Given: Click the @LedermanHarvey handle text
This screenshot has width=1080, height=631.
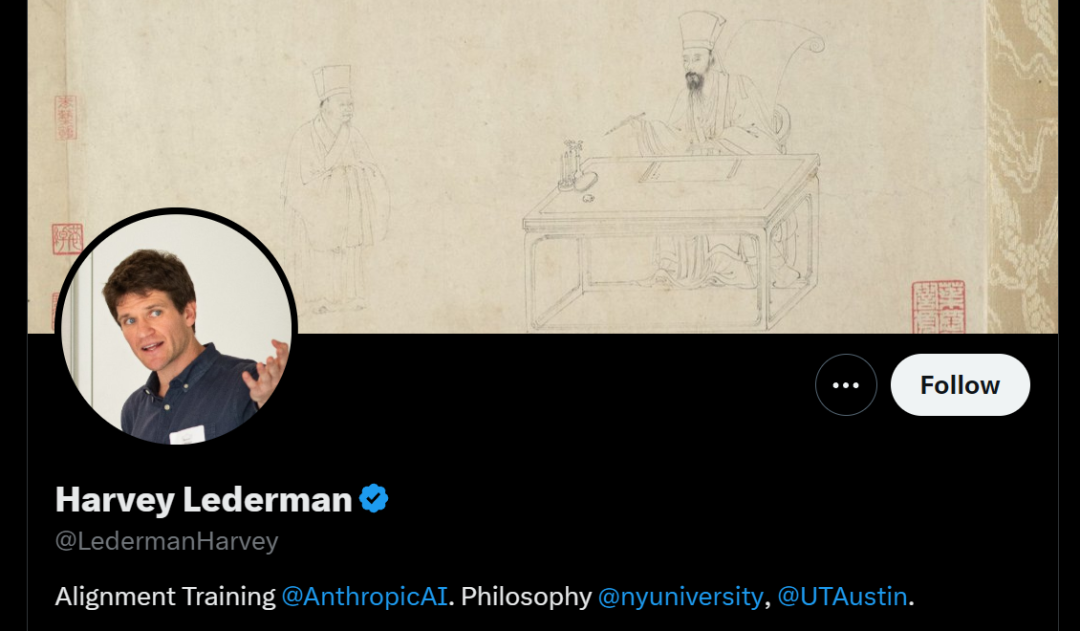Looking at the screenshot, I should pos(167,541).
